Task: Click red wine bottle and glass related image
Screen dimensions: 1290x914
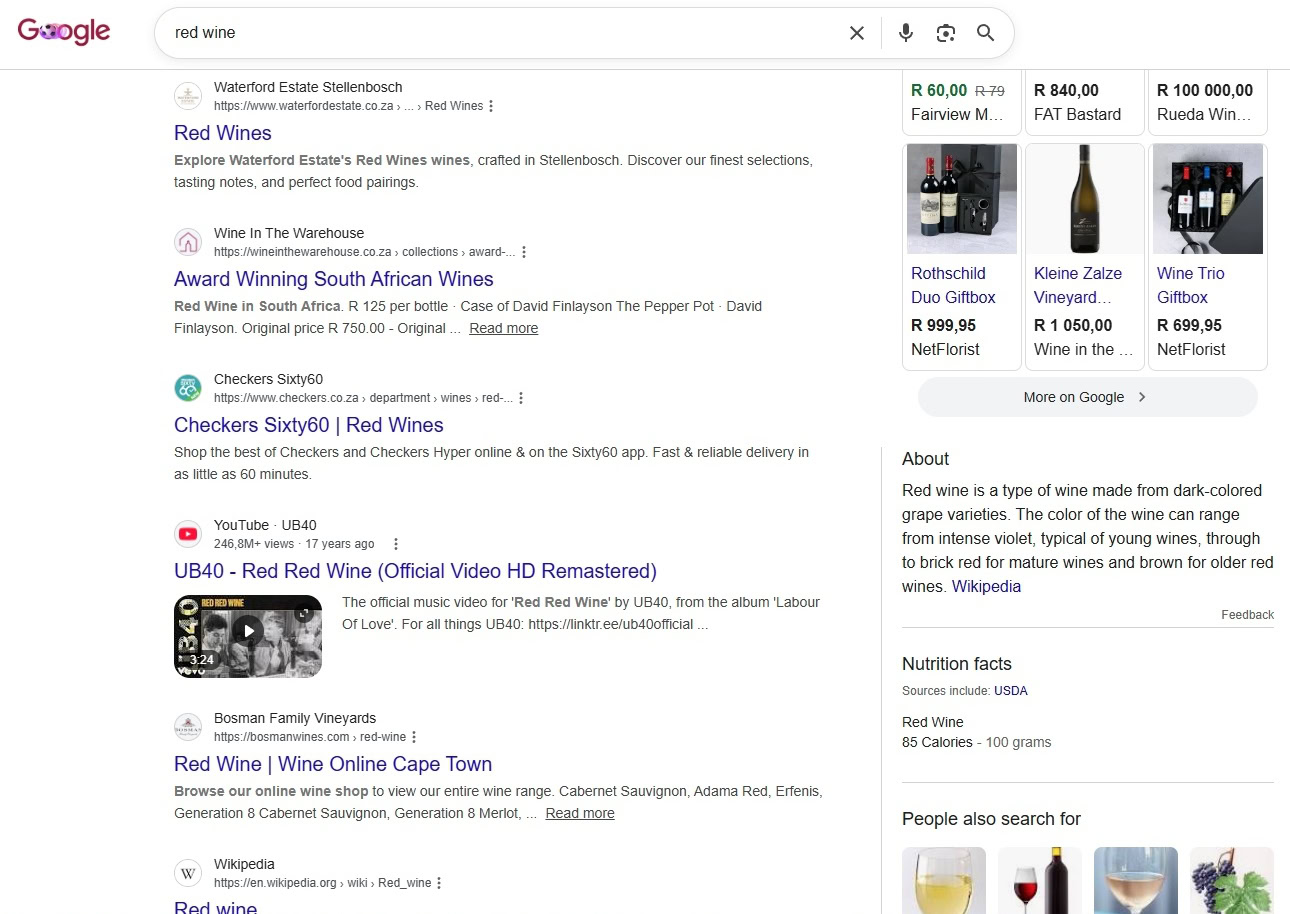Action: tap(1040, 880)
